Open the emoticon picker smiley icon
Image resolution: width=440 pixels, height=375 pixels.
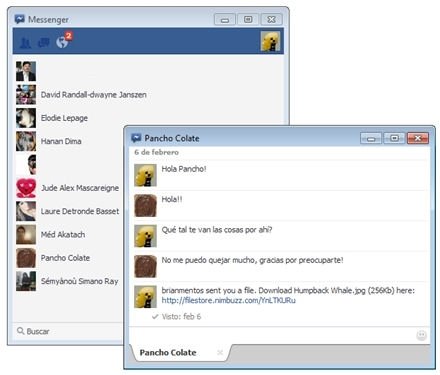coord(421,335)
